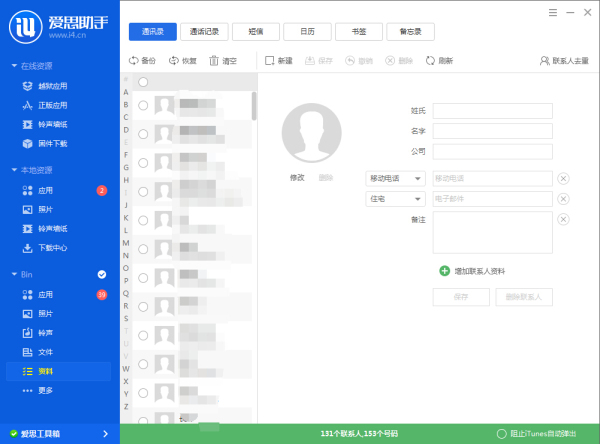This screenshot has width=600, height=444.
Task: Remove the 移动电话 row with X icon
Action: 563,178
